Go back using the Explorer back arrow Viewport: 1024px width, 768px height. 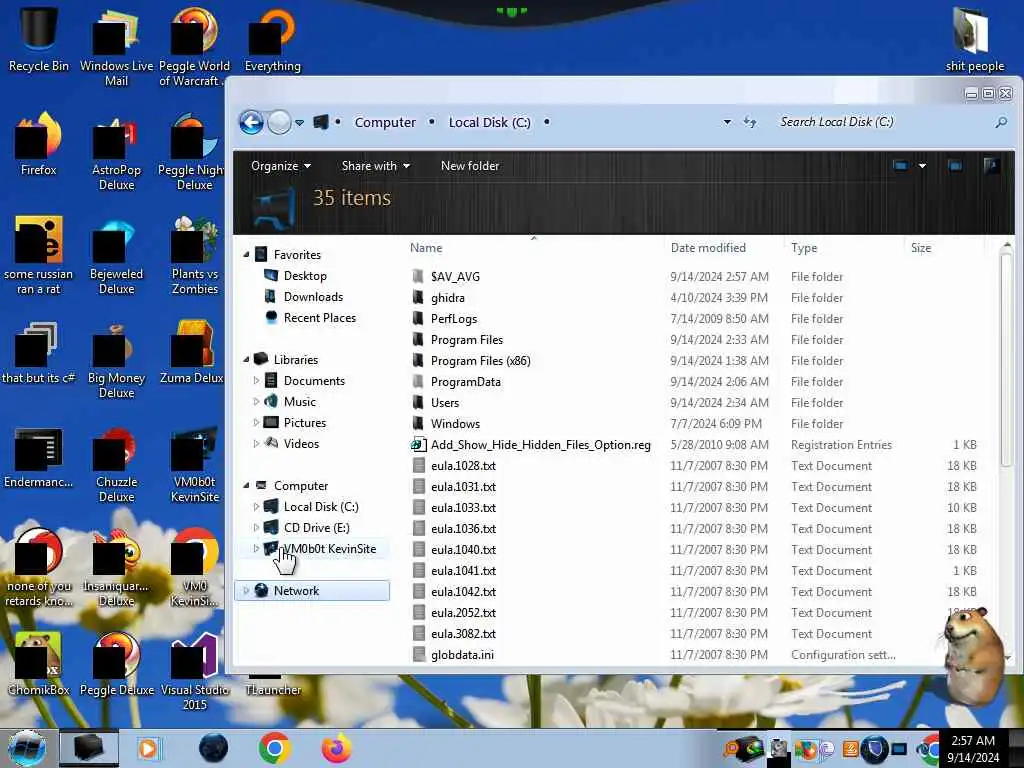click(x=251, y=122)
